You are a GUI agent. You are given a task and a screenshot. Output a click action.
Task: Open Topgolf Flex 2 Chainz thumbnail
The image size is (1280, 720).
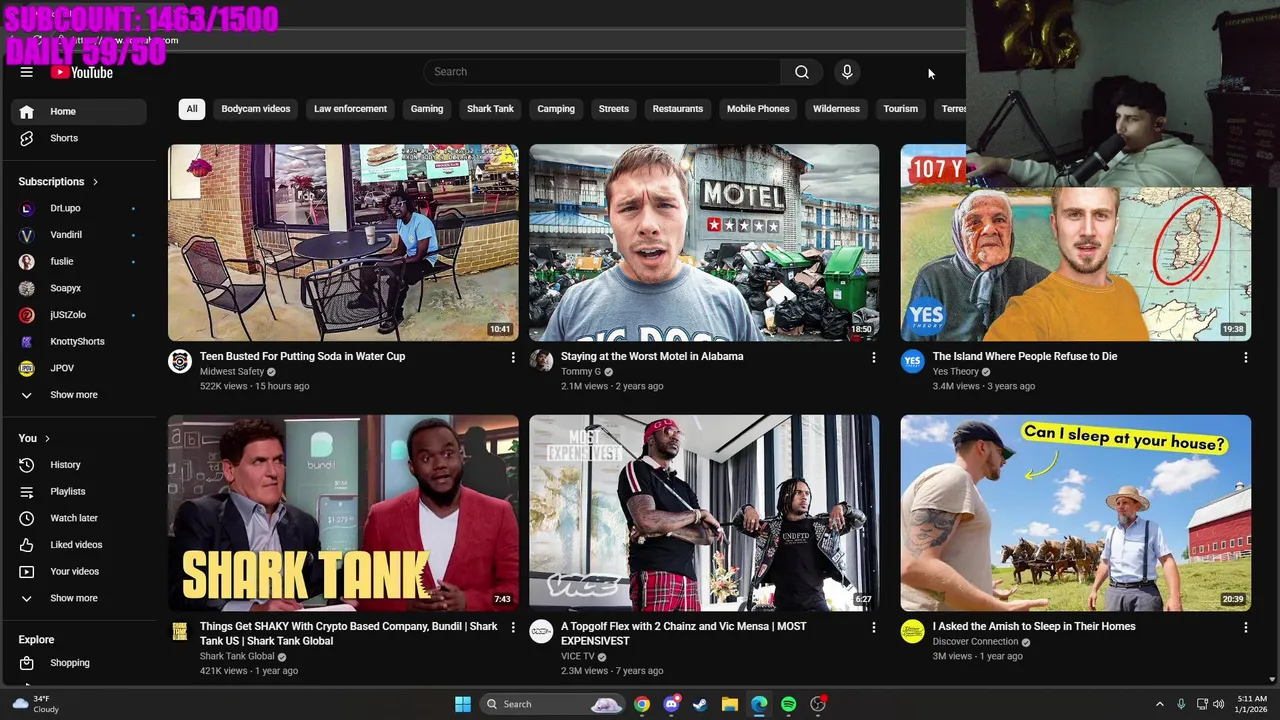[x=704, y=513]
